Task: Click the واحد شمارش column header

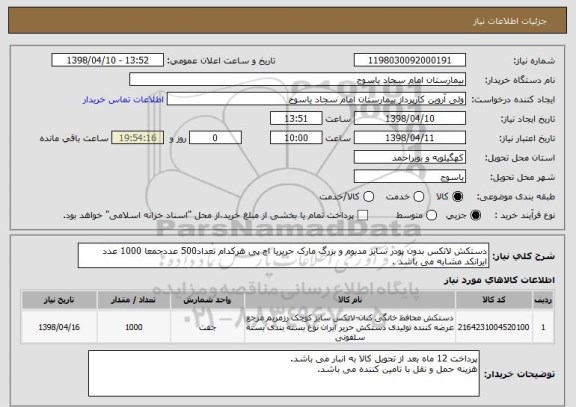Action: (x=207, y=300)
